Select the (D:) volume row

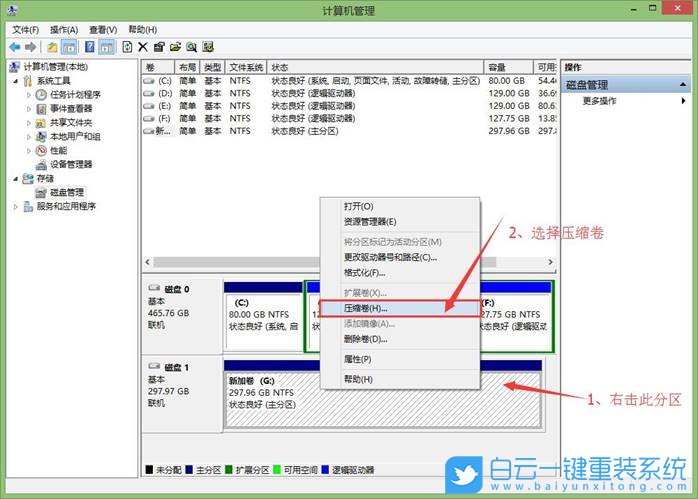(x=349, y=93)
